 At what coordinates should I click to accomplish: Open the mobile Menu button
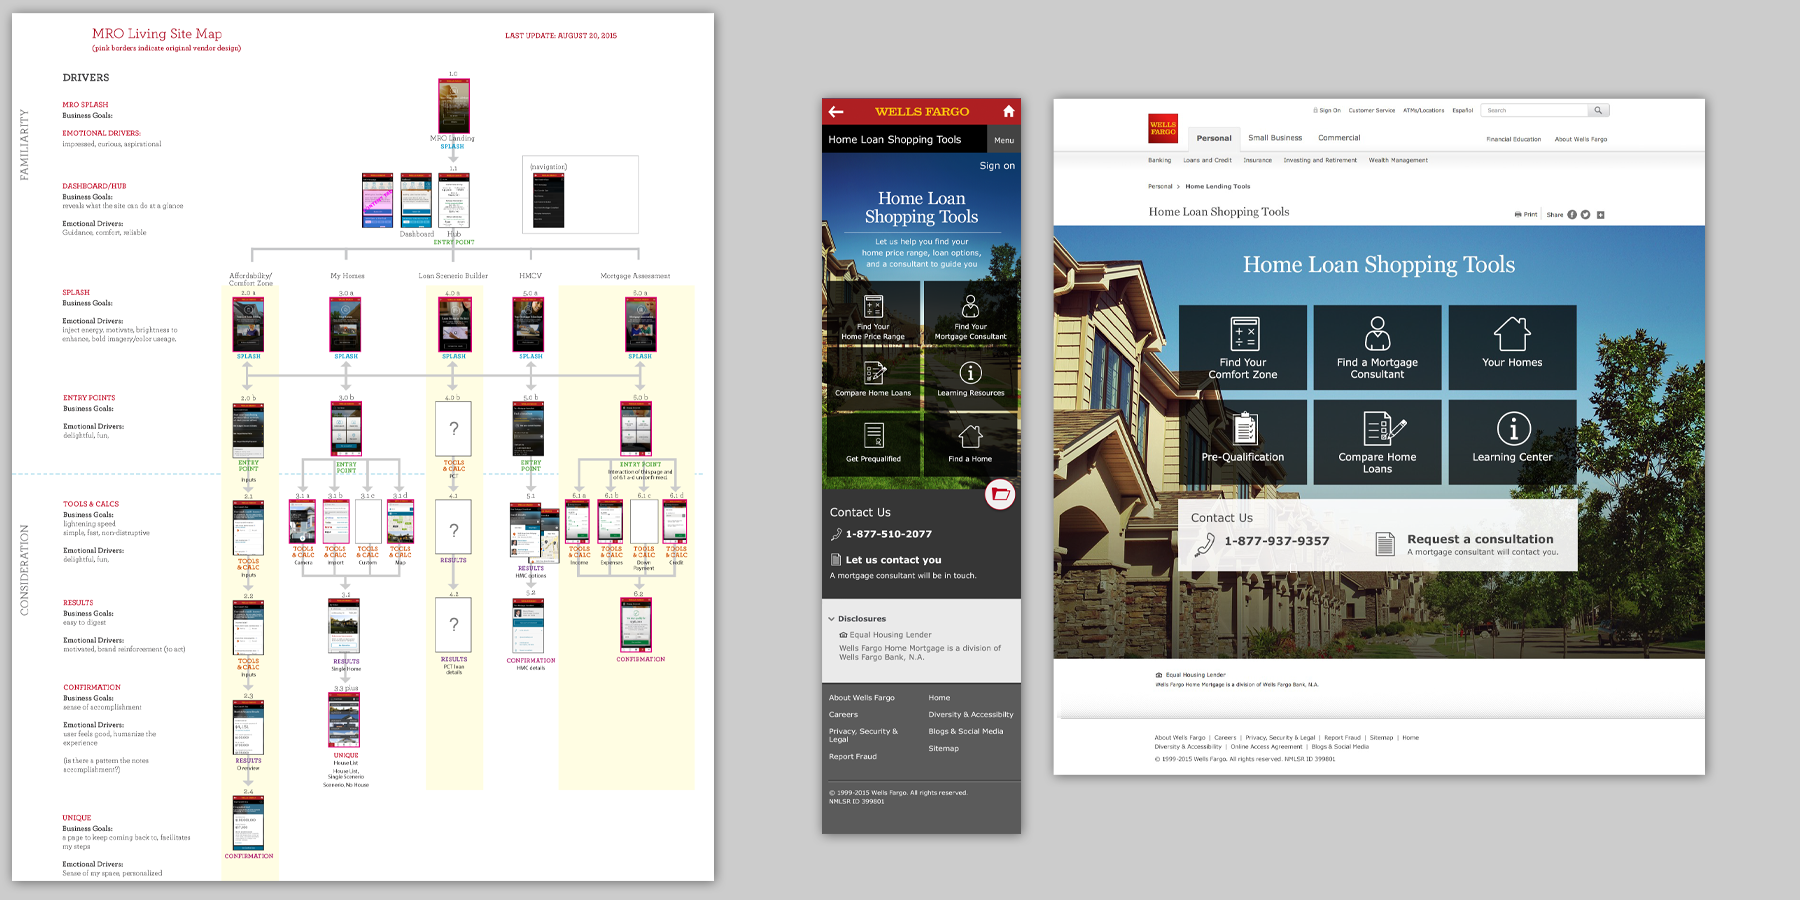click(1004, 140)
